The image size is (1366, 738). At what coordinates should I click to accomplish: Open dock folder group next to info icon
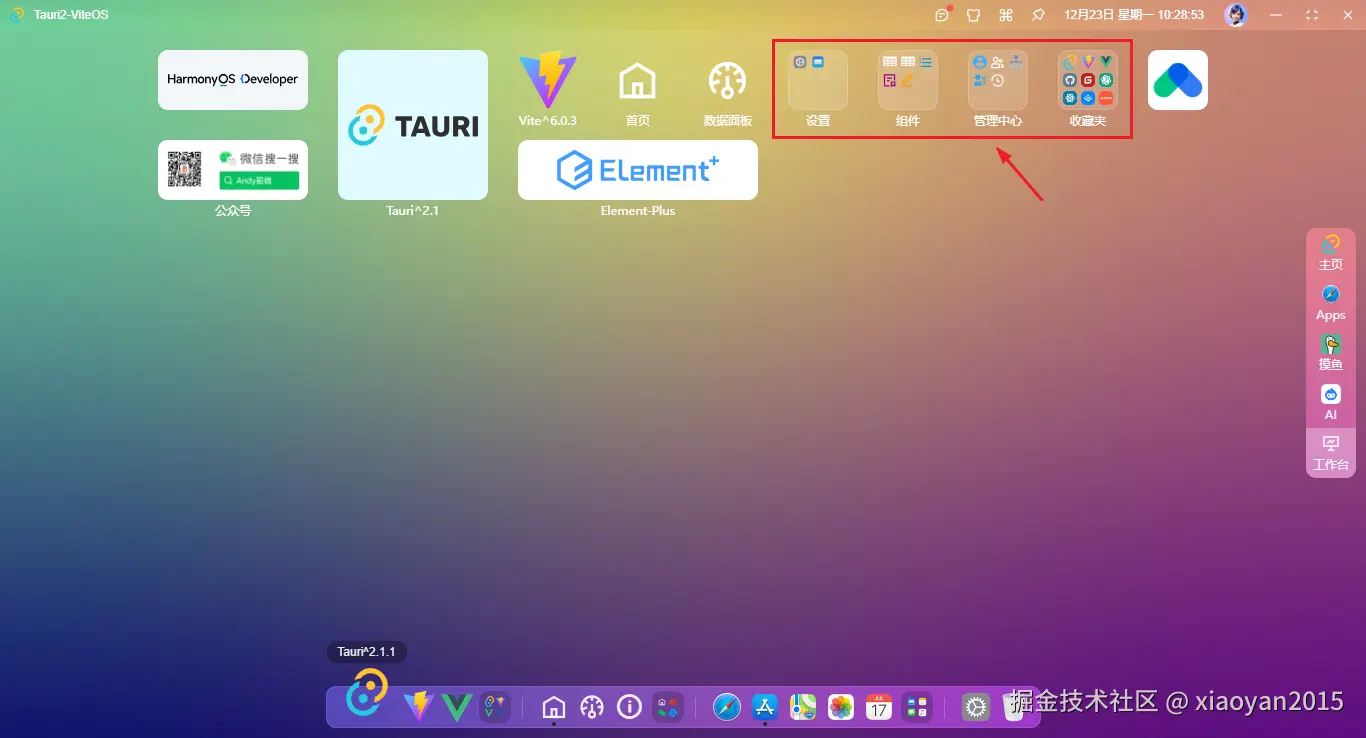[x=668, y=707]
